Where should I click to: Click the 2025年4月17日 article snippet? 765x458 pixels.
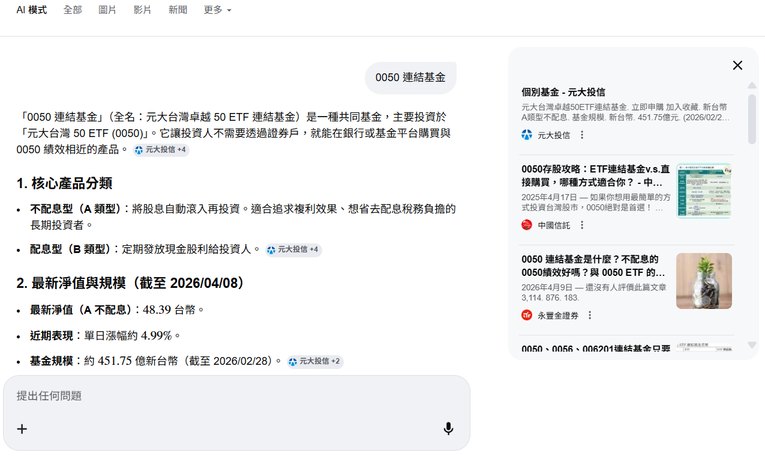596,202
